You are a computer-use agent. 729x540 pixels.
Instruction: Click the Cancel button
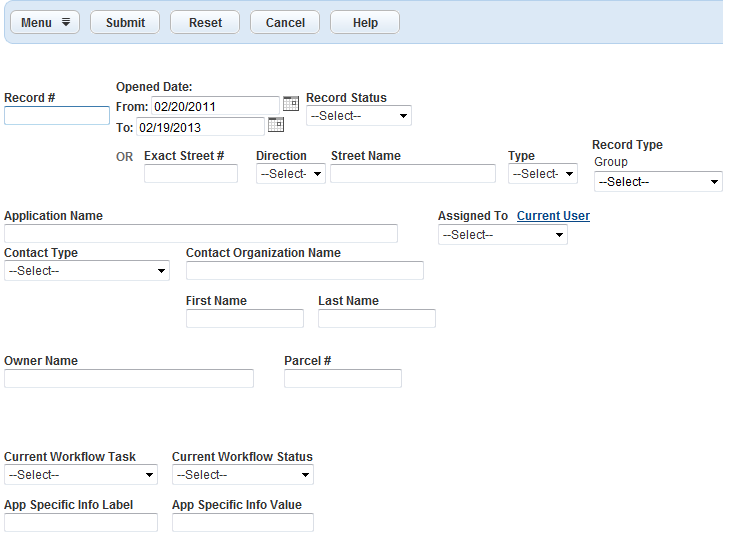click(285, 23)
